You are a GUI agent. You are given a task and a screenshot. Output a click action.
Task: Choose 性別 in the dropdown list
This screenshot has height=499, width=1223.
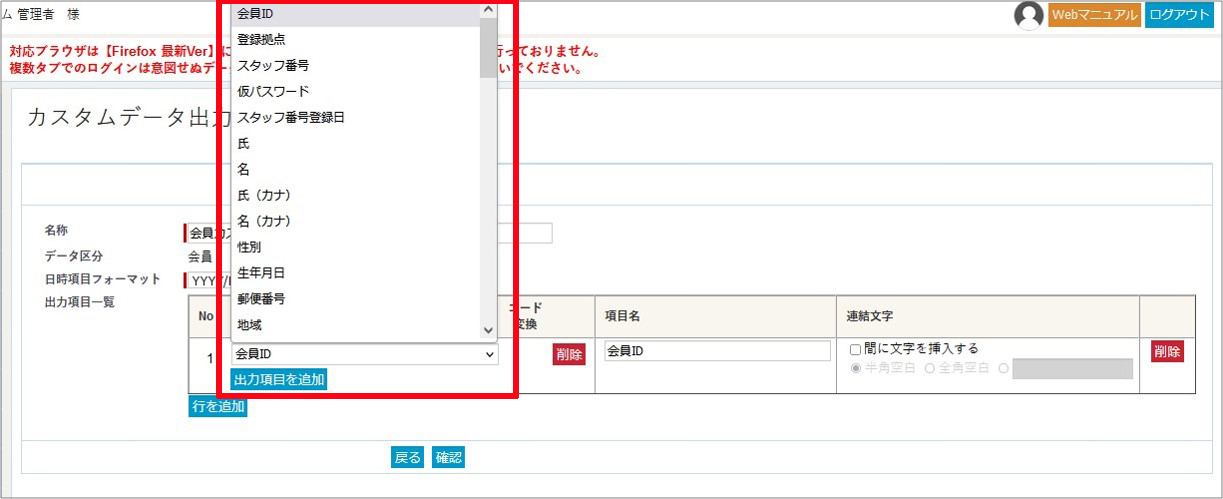coord(355,247)
